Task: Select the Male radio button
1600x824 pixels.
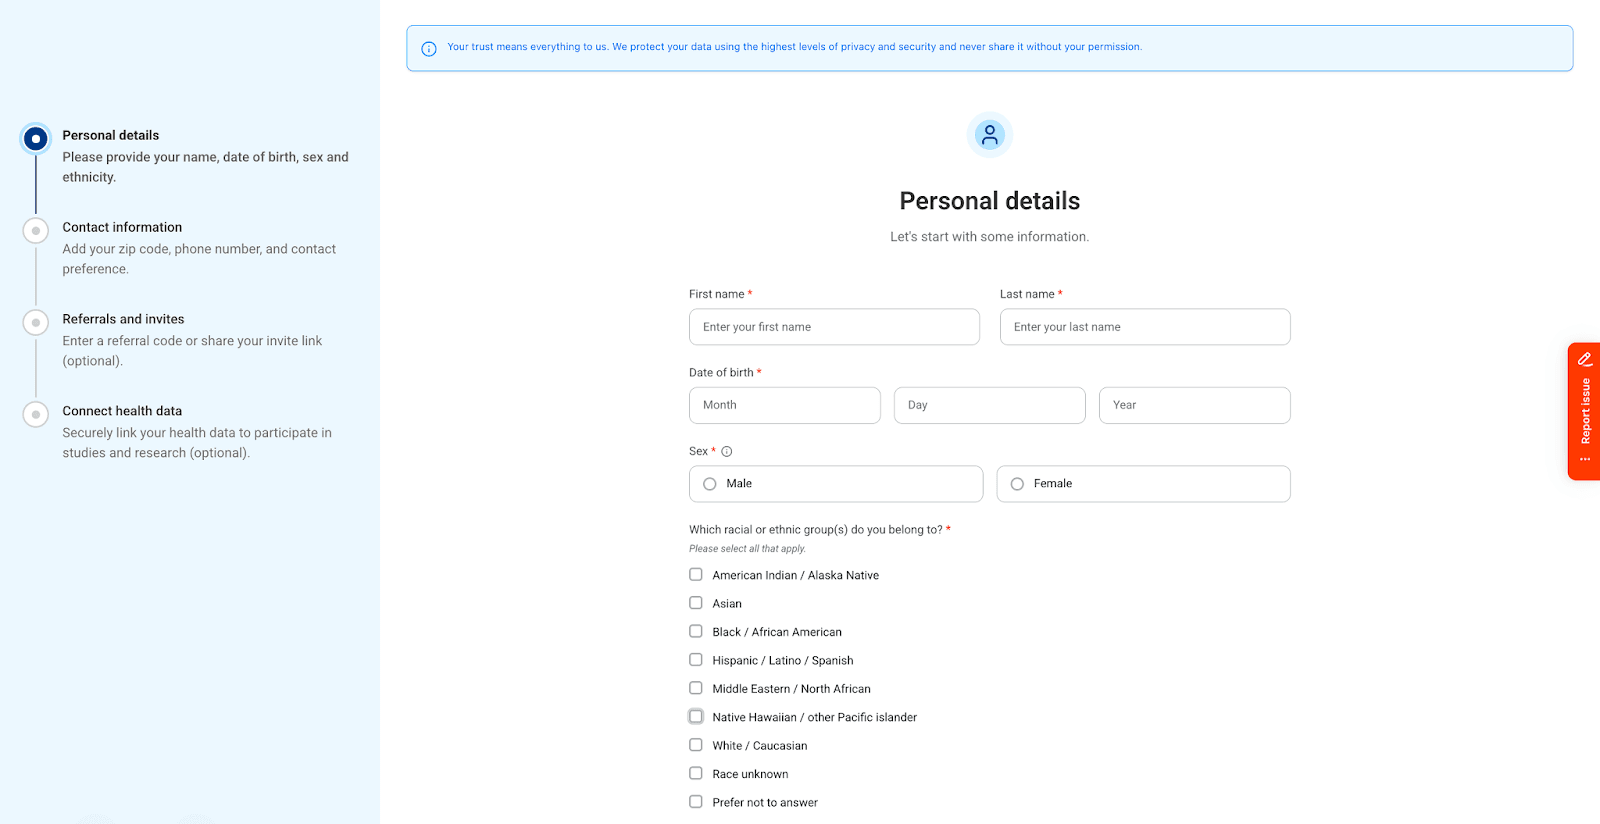Action: (709, 483)
